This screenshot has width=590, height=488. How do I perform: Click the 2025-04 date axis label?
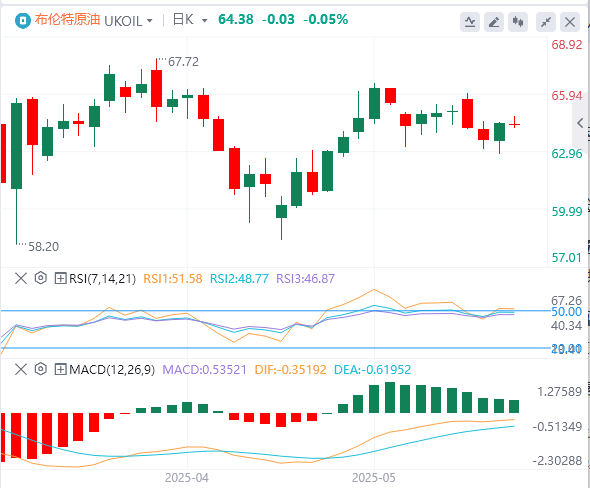click(187, 478)
